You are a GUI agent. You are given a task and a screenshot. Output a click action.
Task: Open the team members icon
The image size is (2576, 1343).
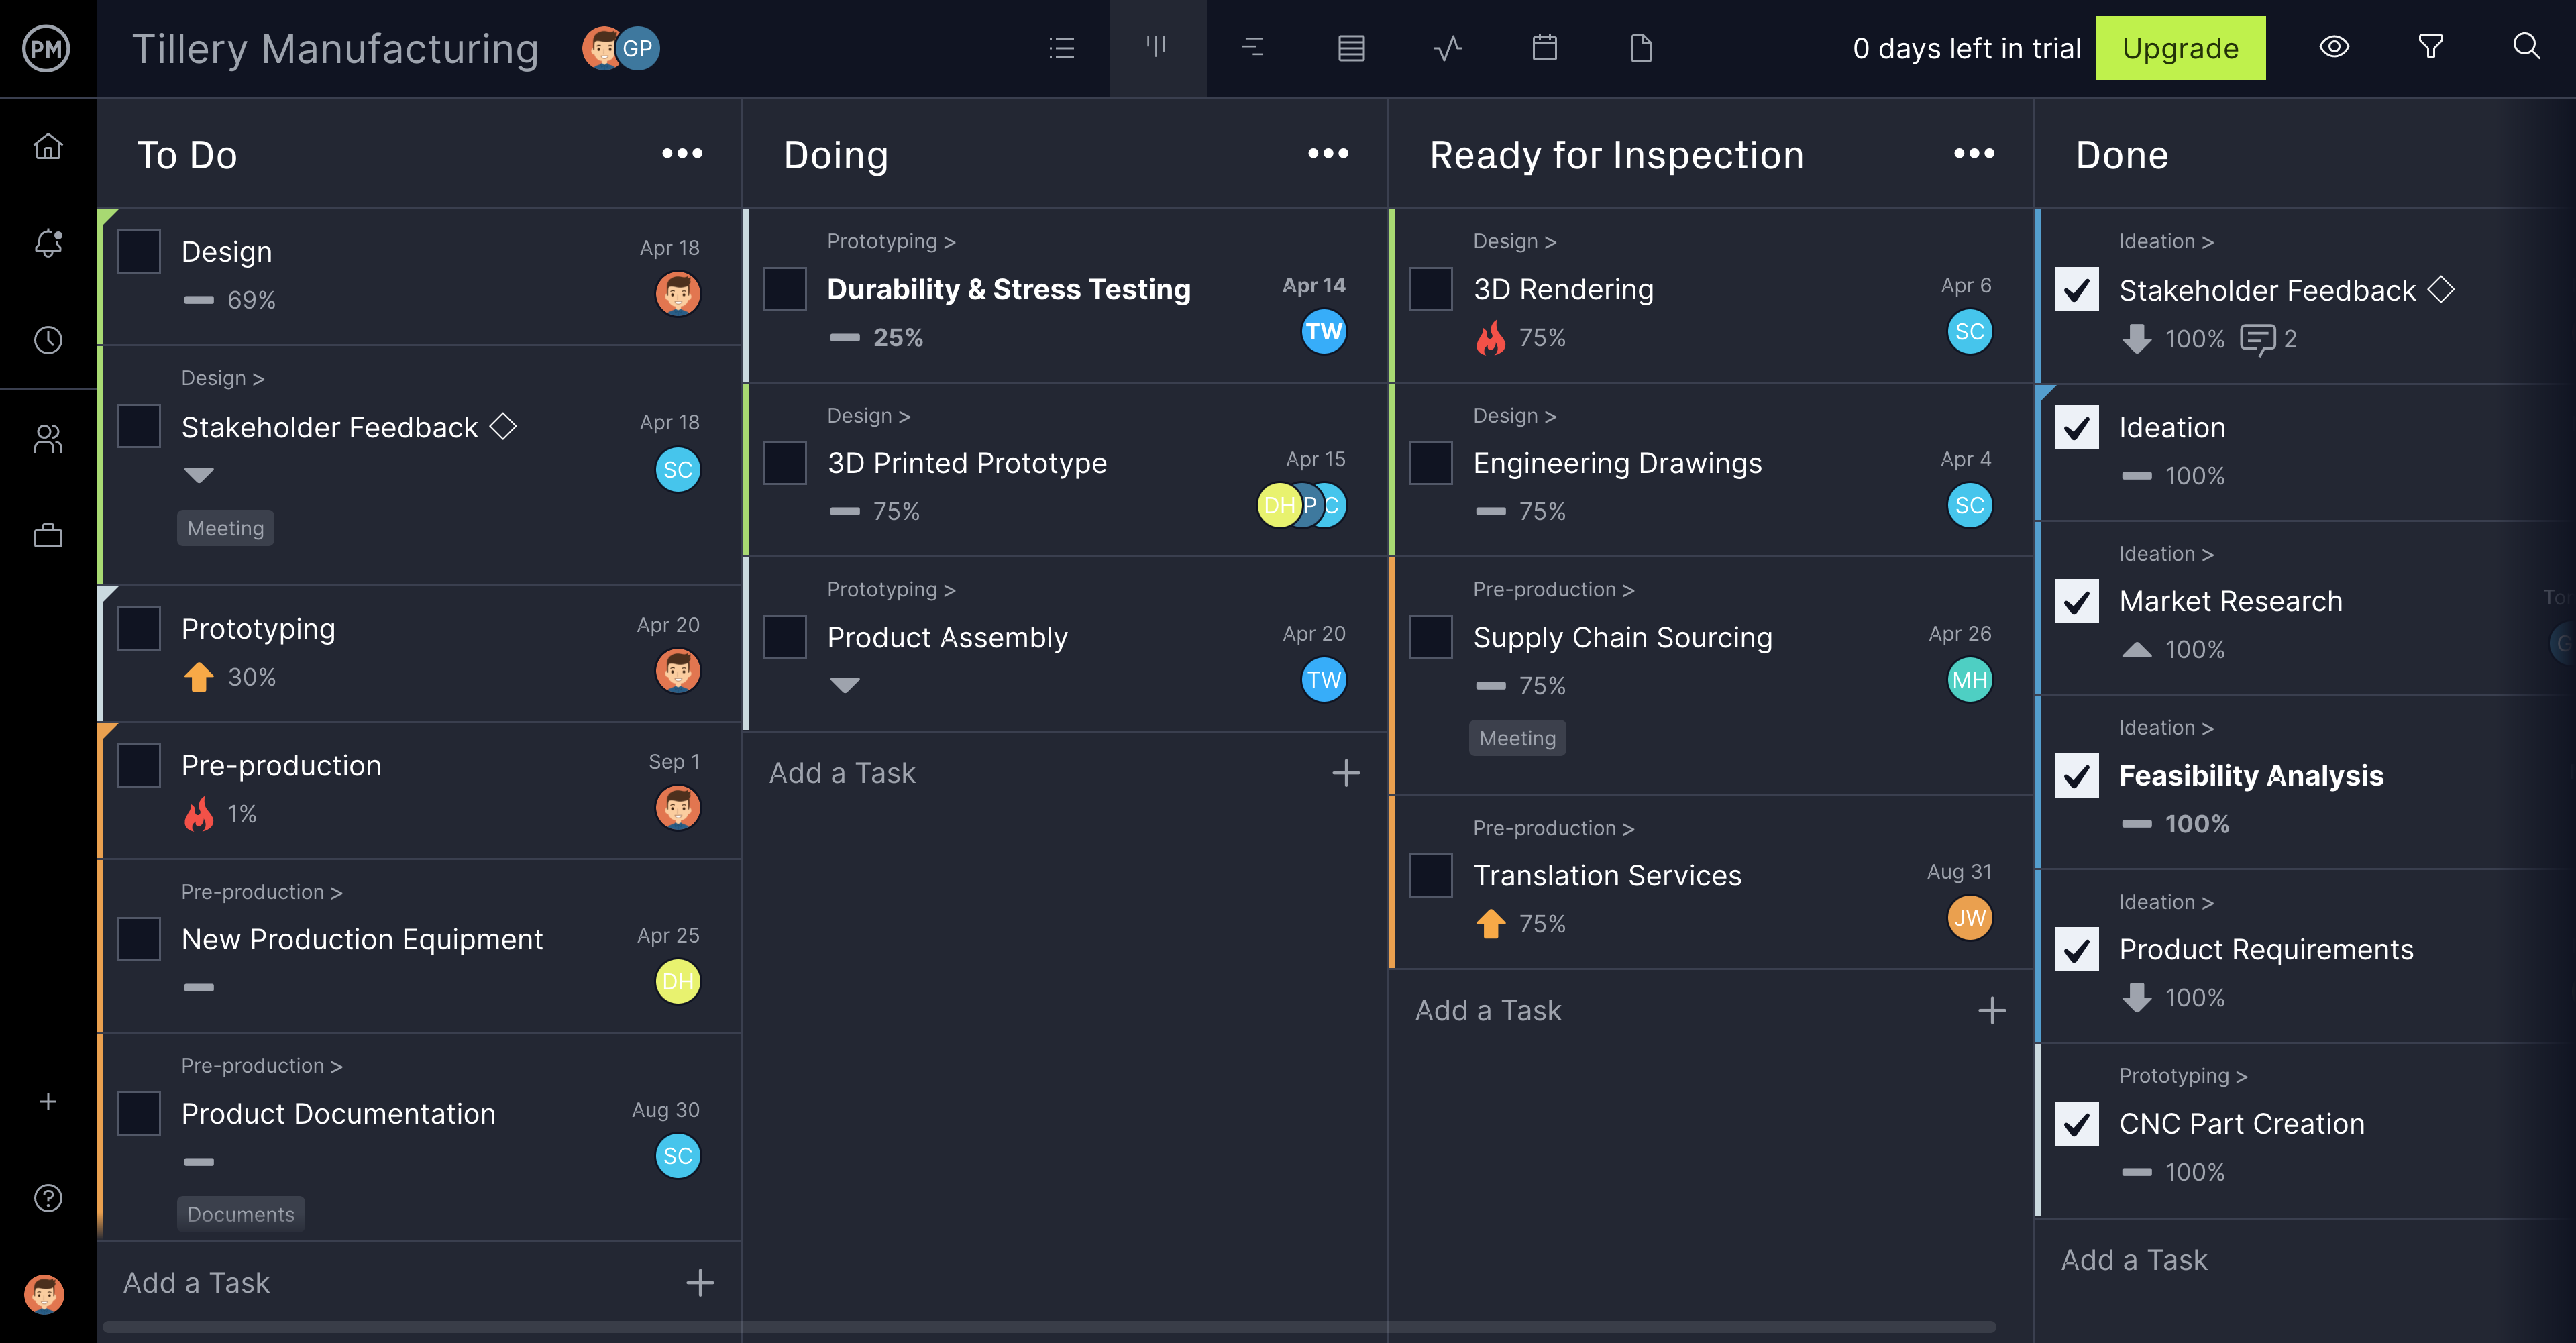48,438
